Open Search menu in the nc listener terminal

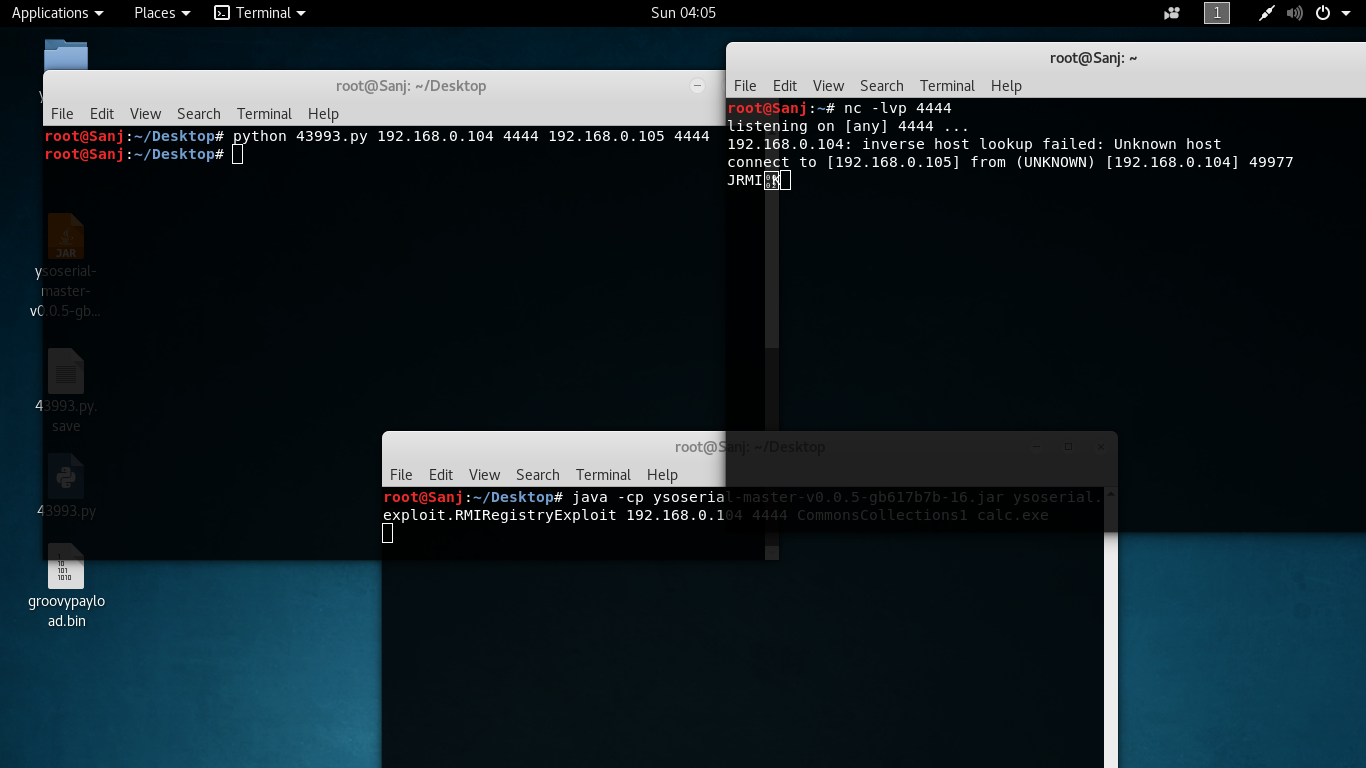pos(882,86)
